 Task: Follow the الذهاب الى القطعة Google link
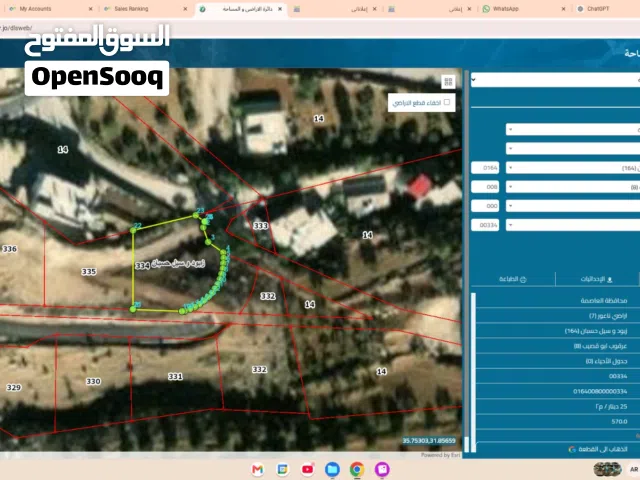(598, 449)
